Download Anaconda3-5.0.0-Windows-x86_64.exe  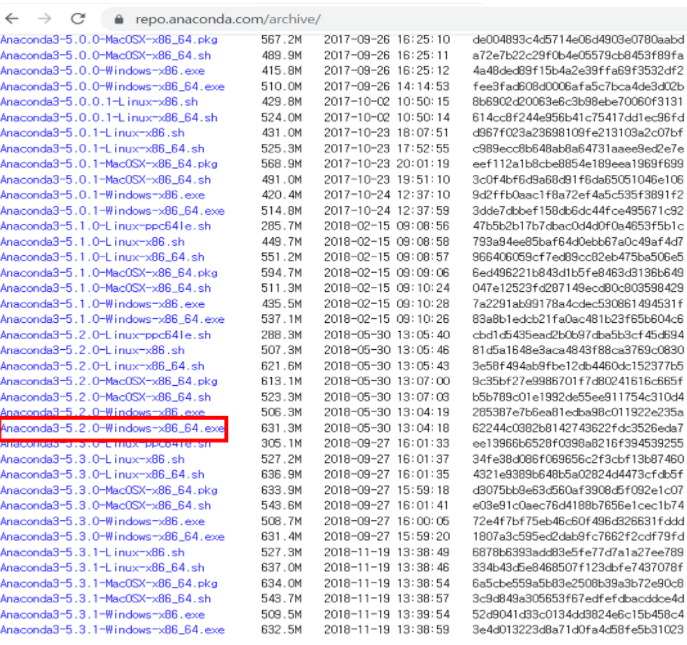click(112, 87)
